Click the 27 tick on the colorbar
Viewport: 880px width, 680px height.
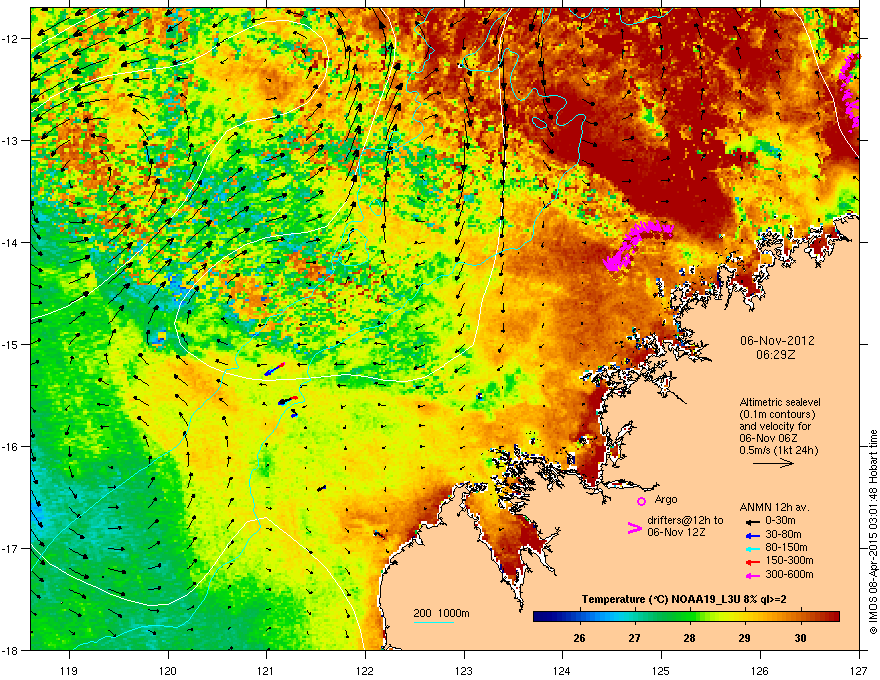coord(634,638)
